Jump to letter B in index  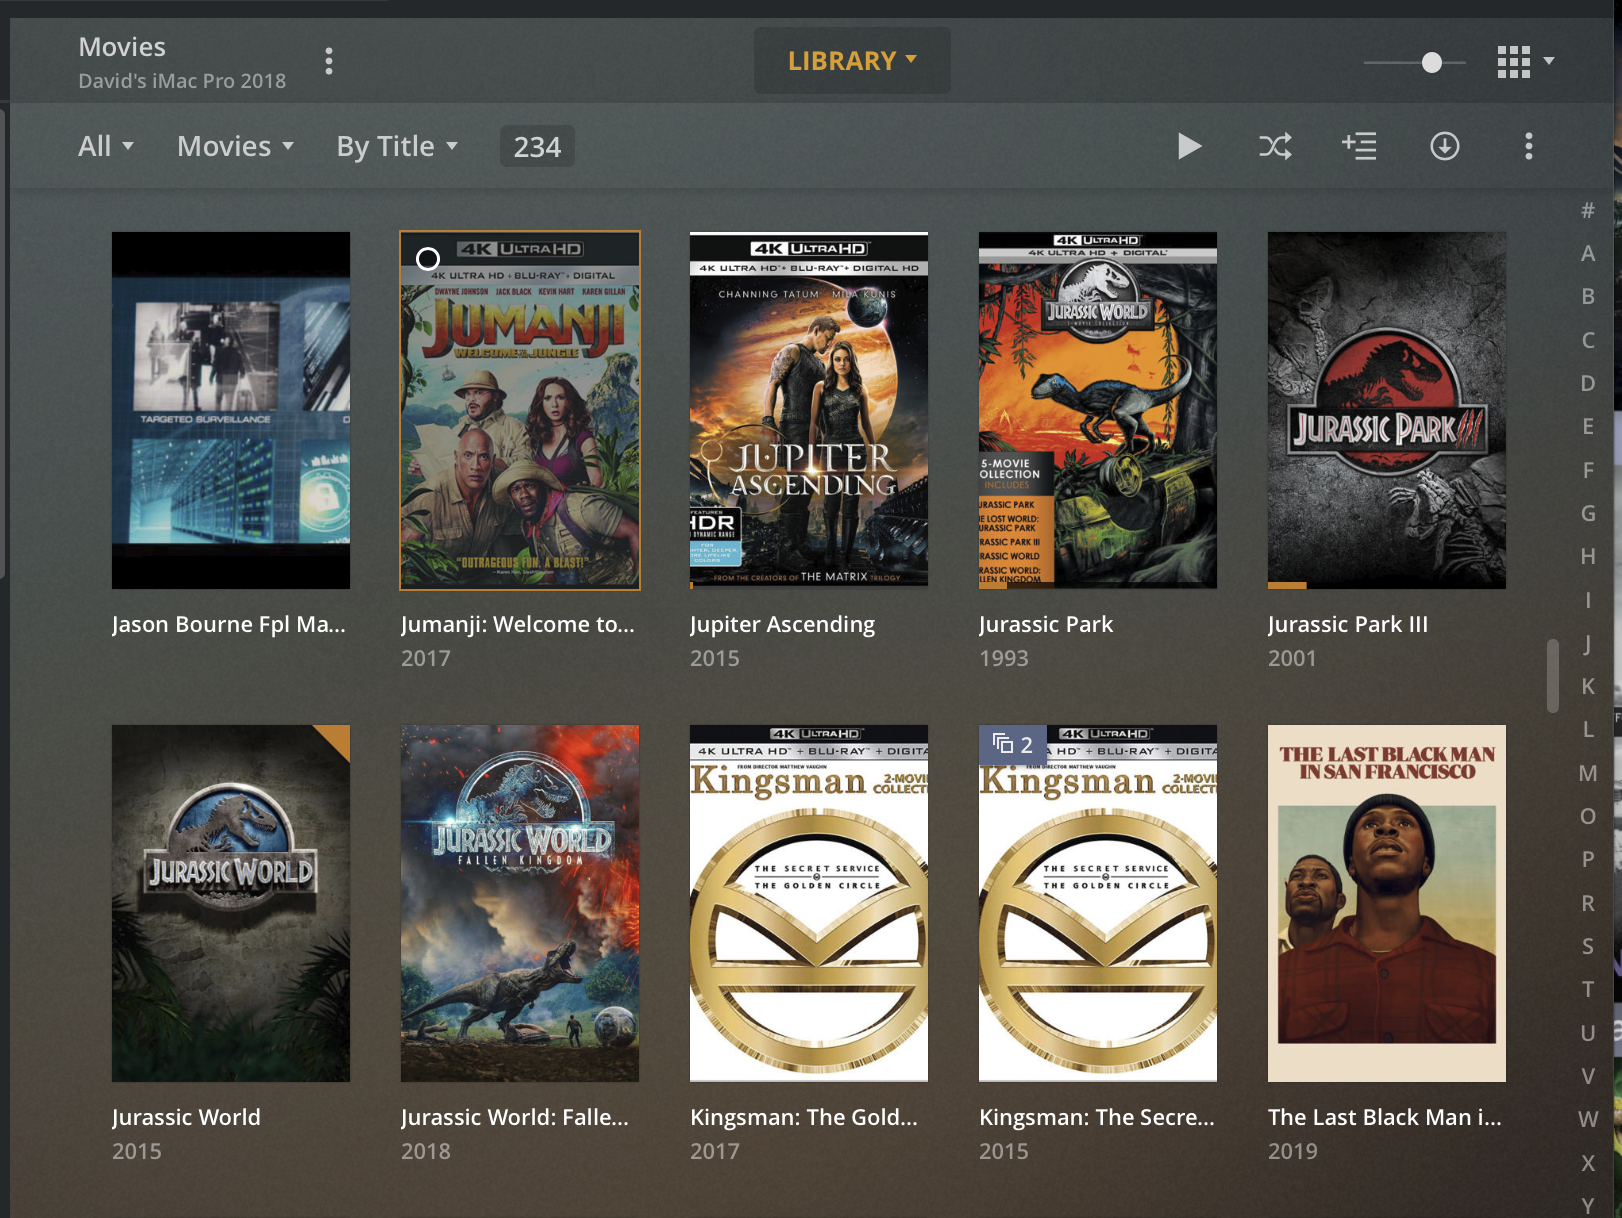(1588, 296)
